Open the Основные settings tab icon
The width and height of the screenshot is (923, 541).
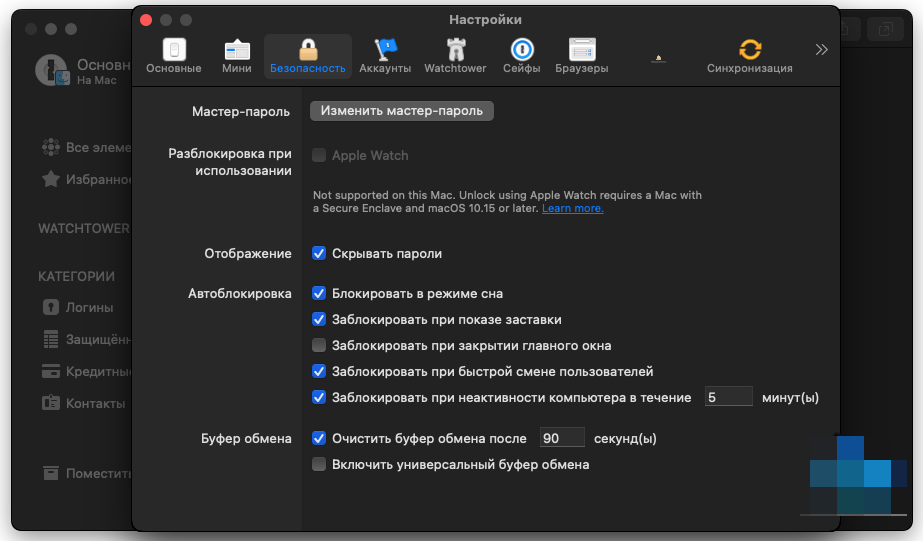[174, 50]
